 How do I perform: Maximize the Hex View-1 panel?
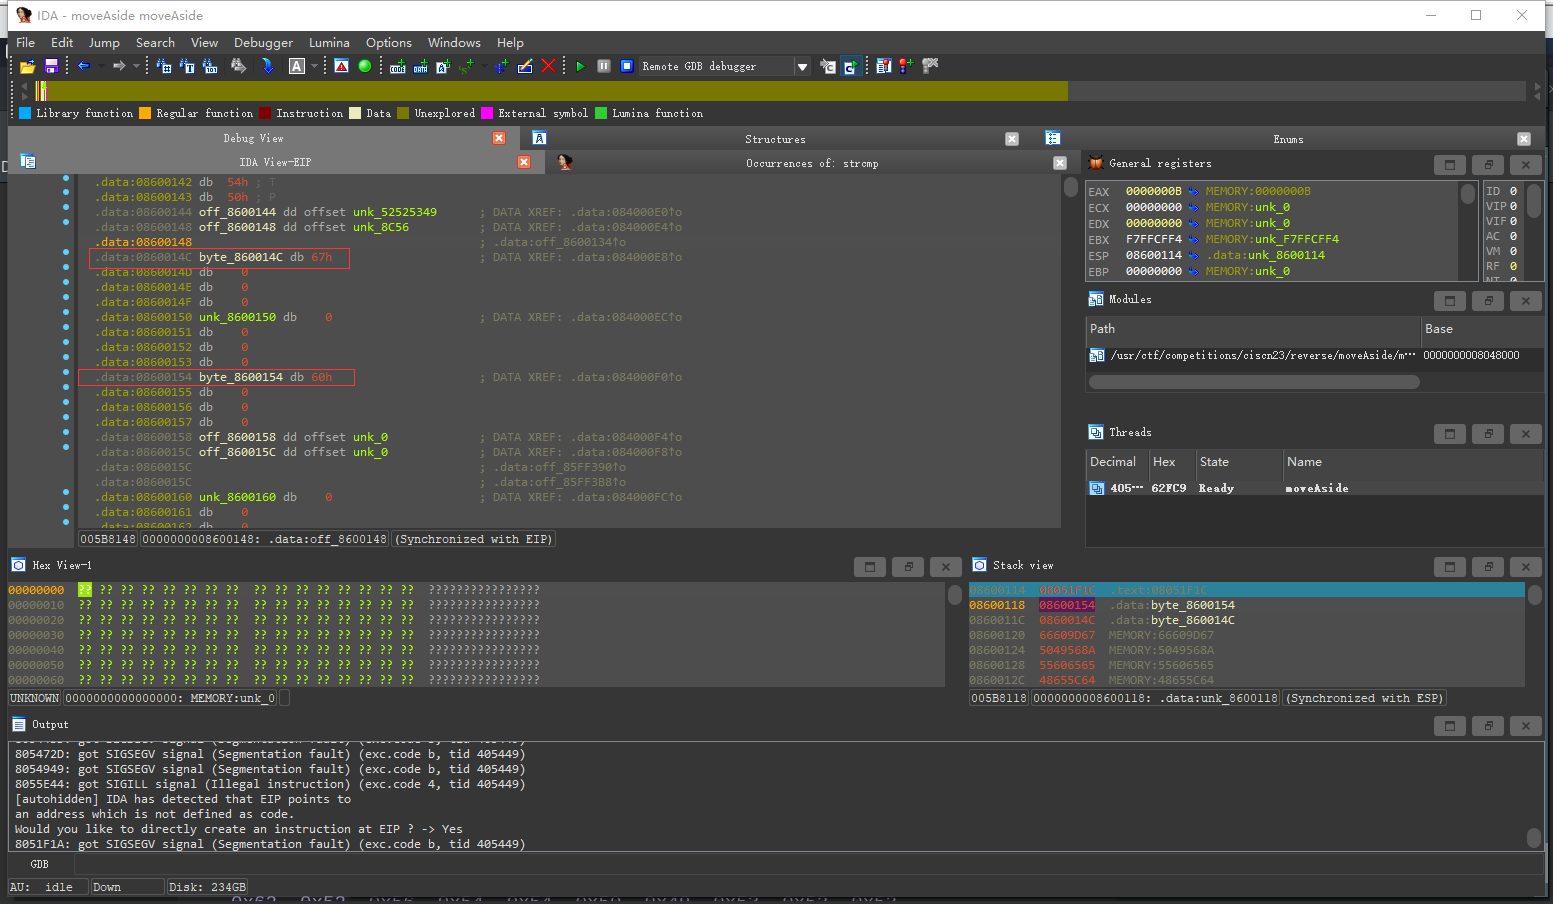[870, 567]
